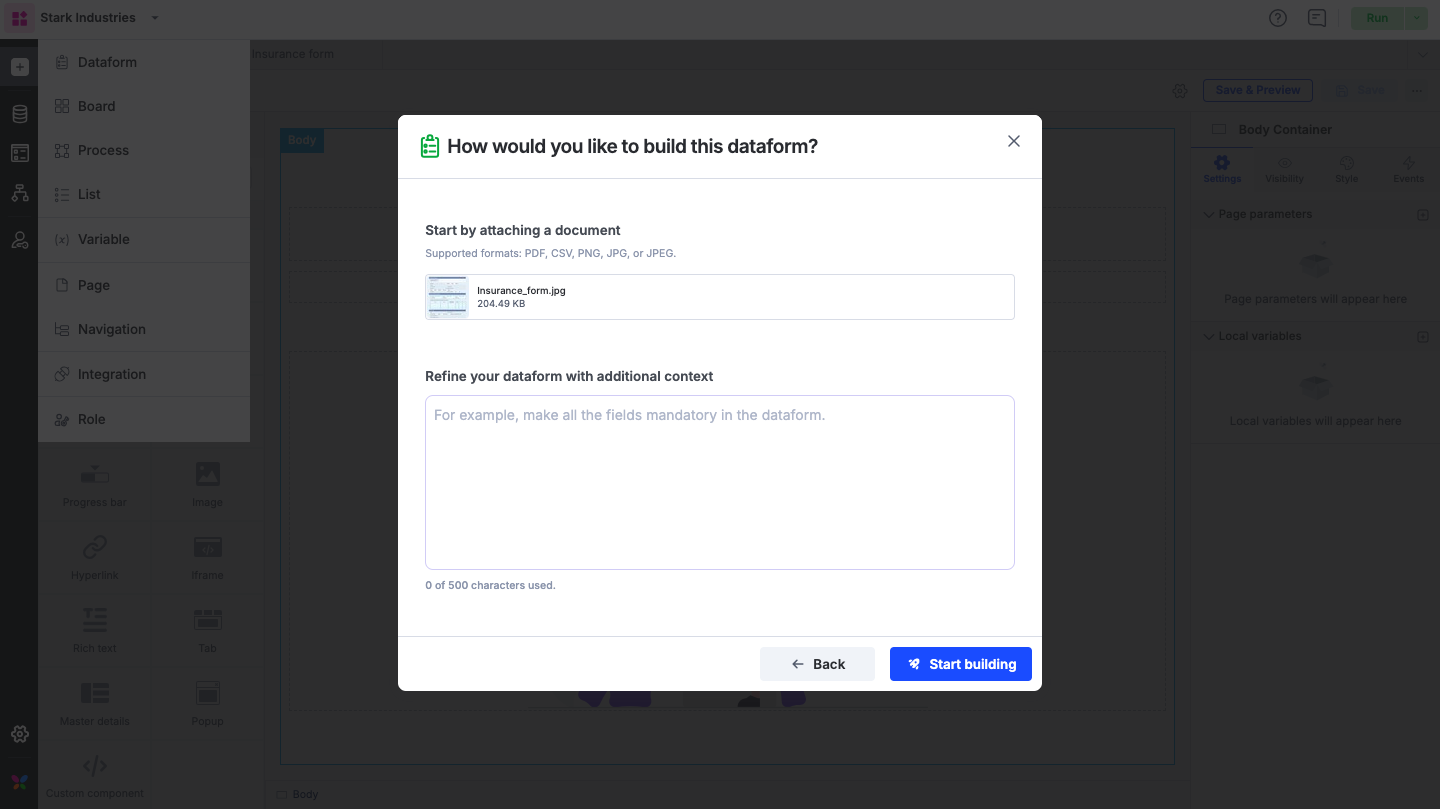1440x809 pixels.
Task: Switch to the Visibility tab
Action: (x=1284, y=169)
